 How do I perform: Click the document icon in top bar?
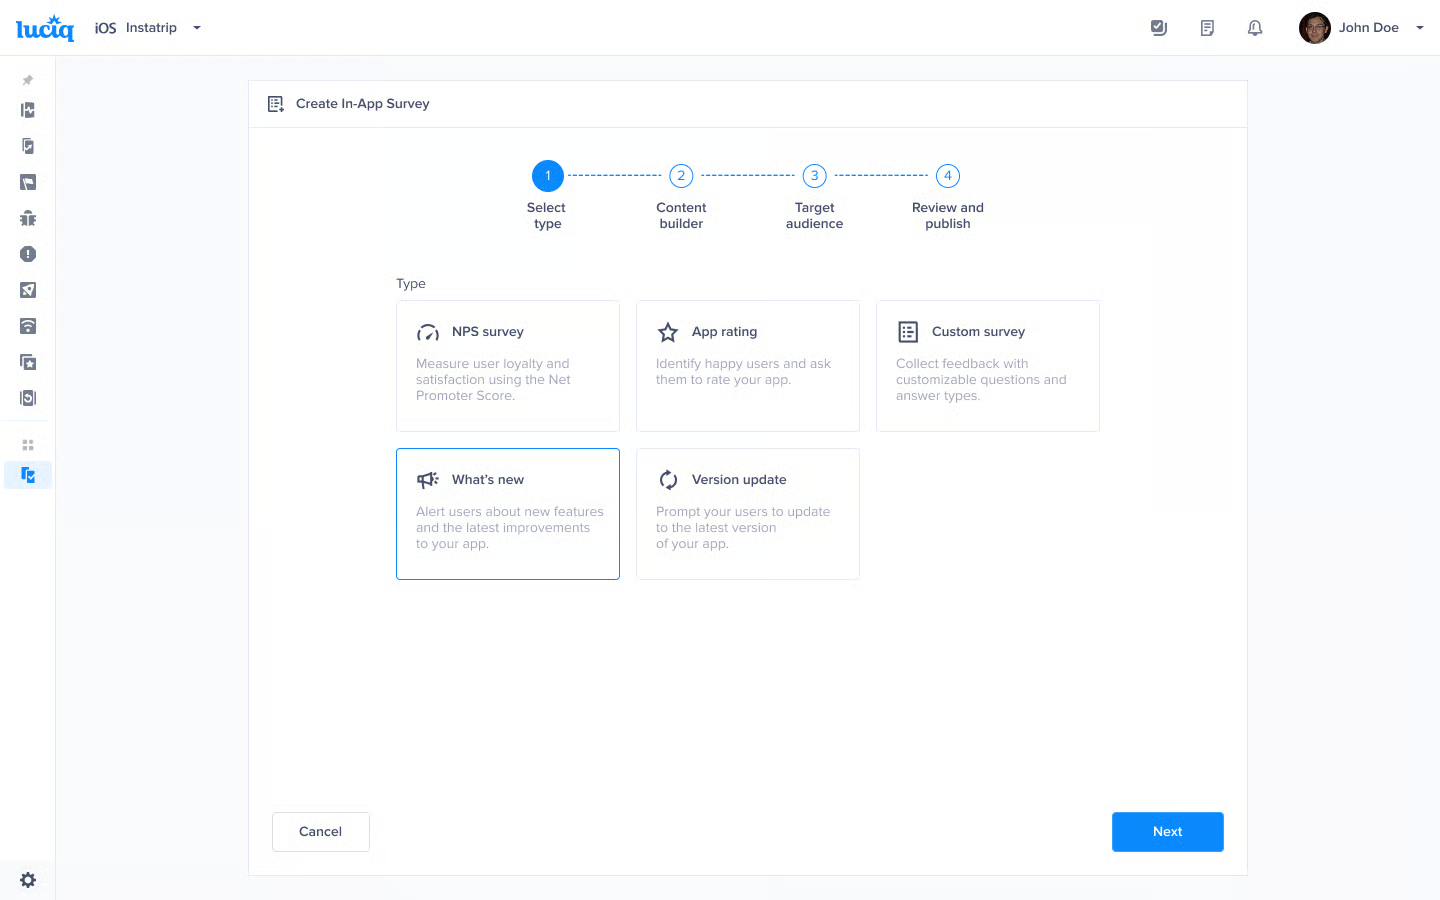[x=1207, y=28]
